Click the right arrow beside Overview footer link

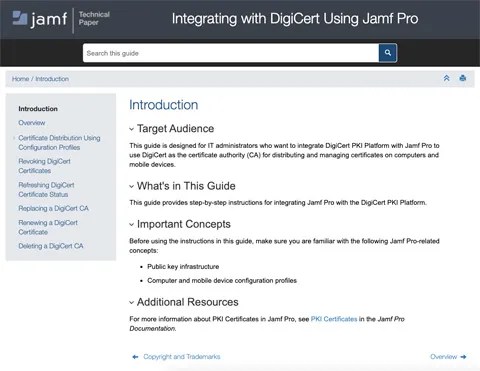tap(463, 357)
